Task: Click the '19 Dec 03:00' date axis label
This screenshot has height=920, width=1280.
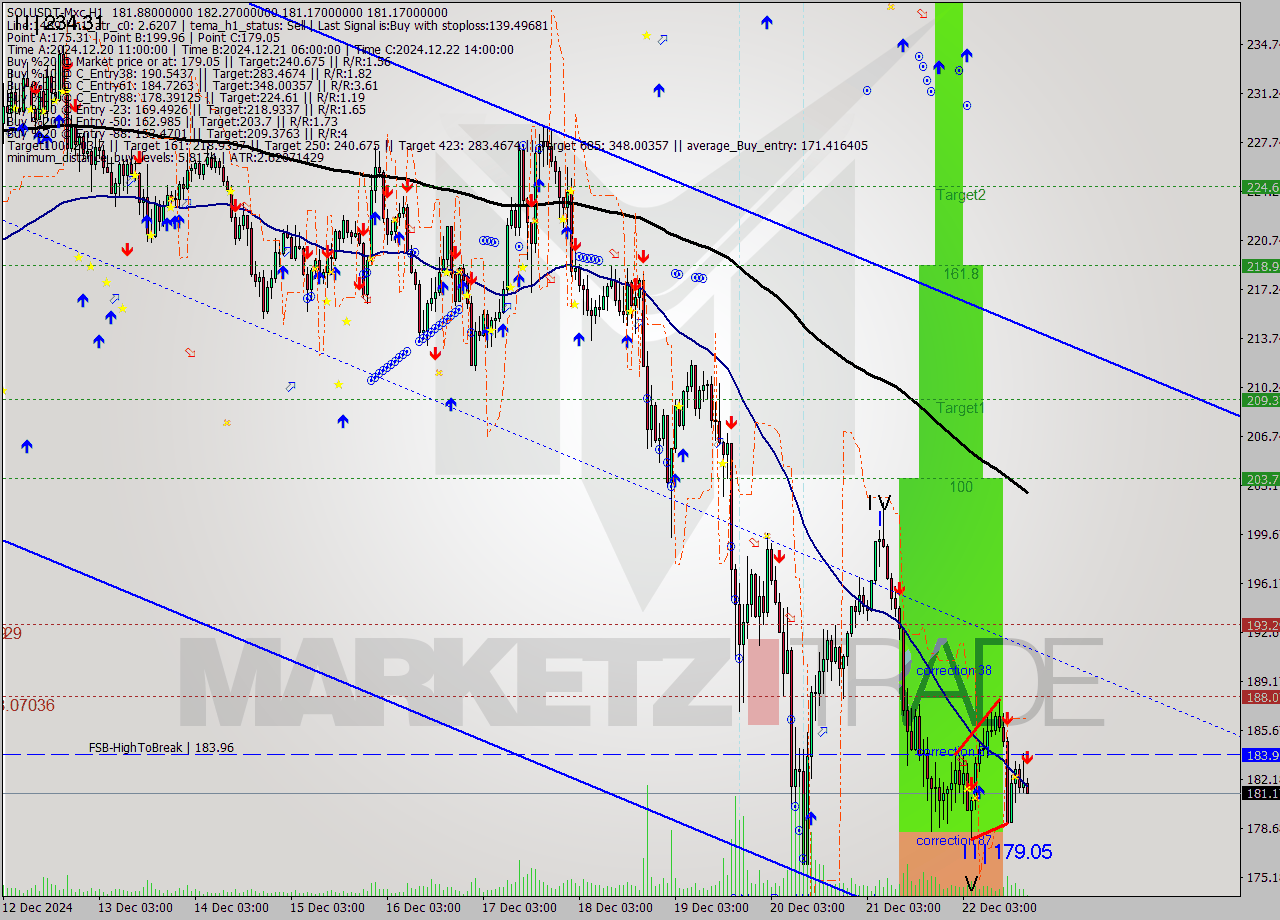Action: point(712,907)
